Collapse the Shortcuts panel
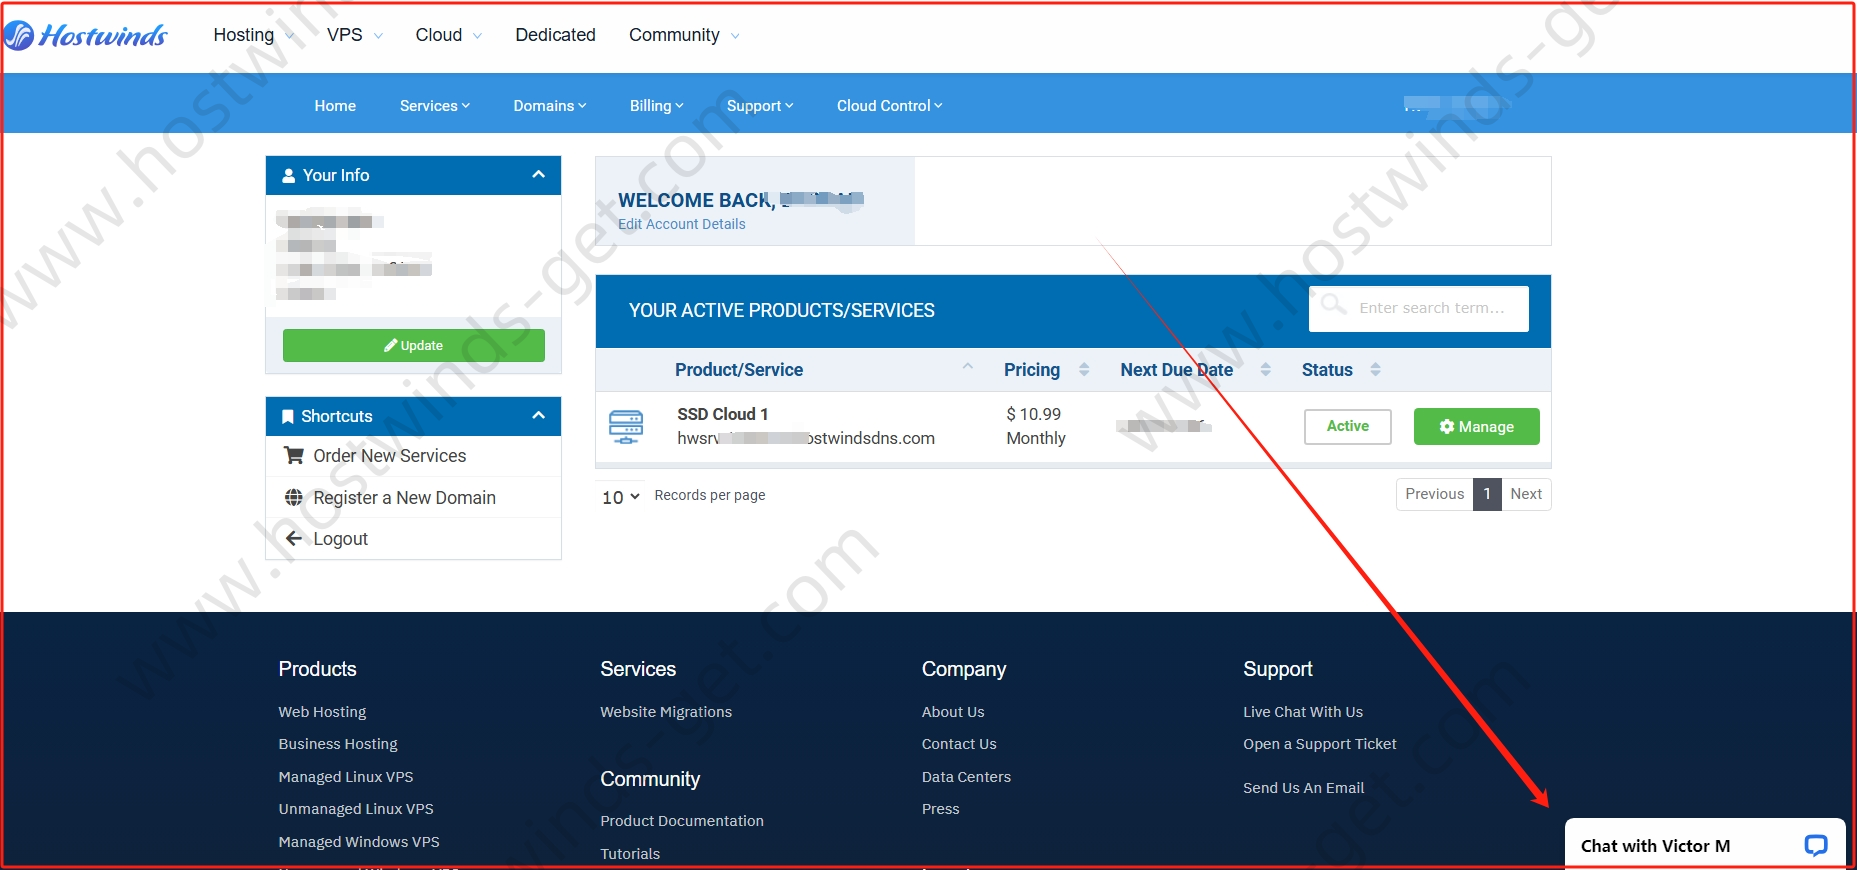This screenshot has width=1857, height=870. (x=538, y=416)
